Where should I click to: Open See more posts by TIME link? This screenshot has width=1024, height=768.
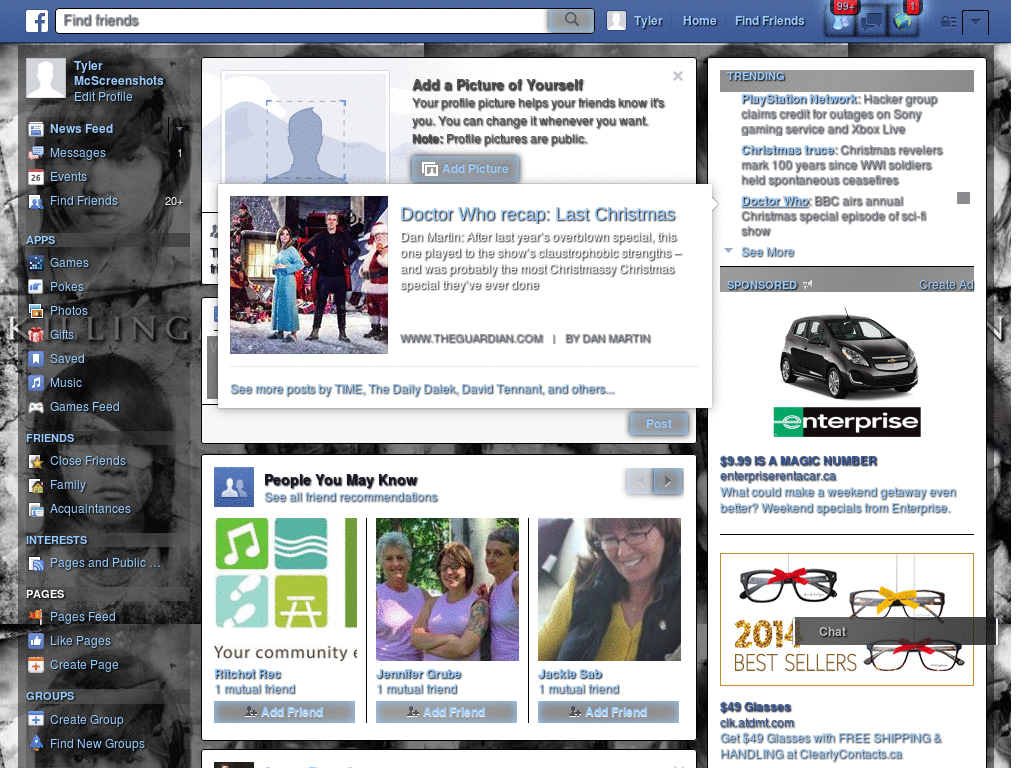click(422, 389)
